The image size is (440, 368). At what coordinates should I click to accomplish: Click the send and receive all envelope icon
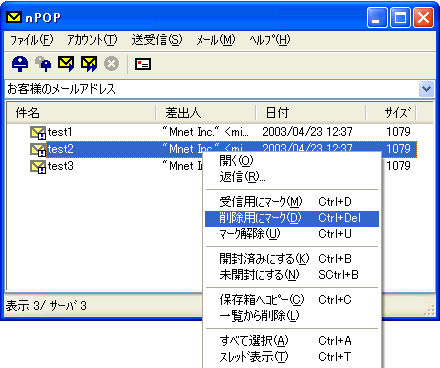[89, 64]
